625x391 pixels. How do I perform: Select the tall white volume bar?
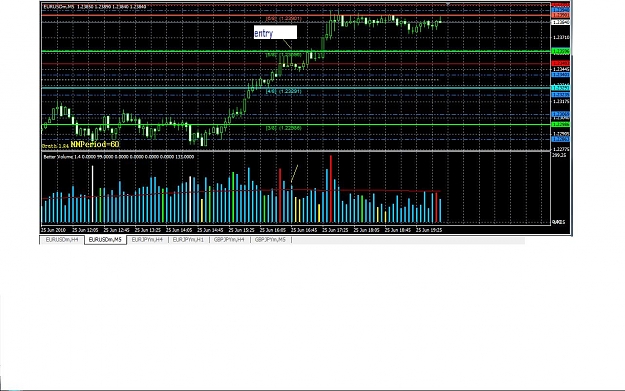[x=92, y=194]
